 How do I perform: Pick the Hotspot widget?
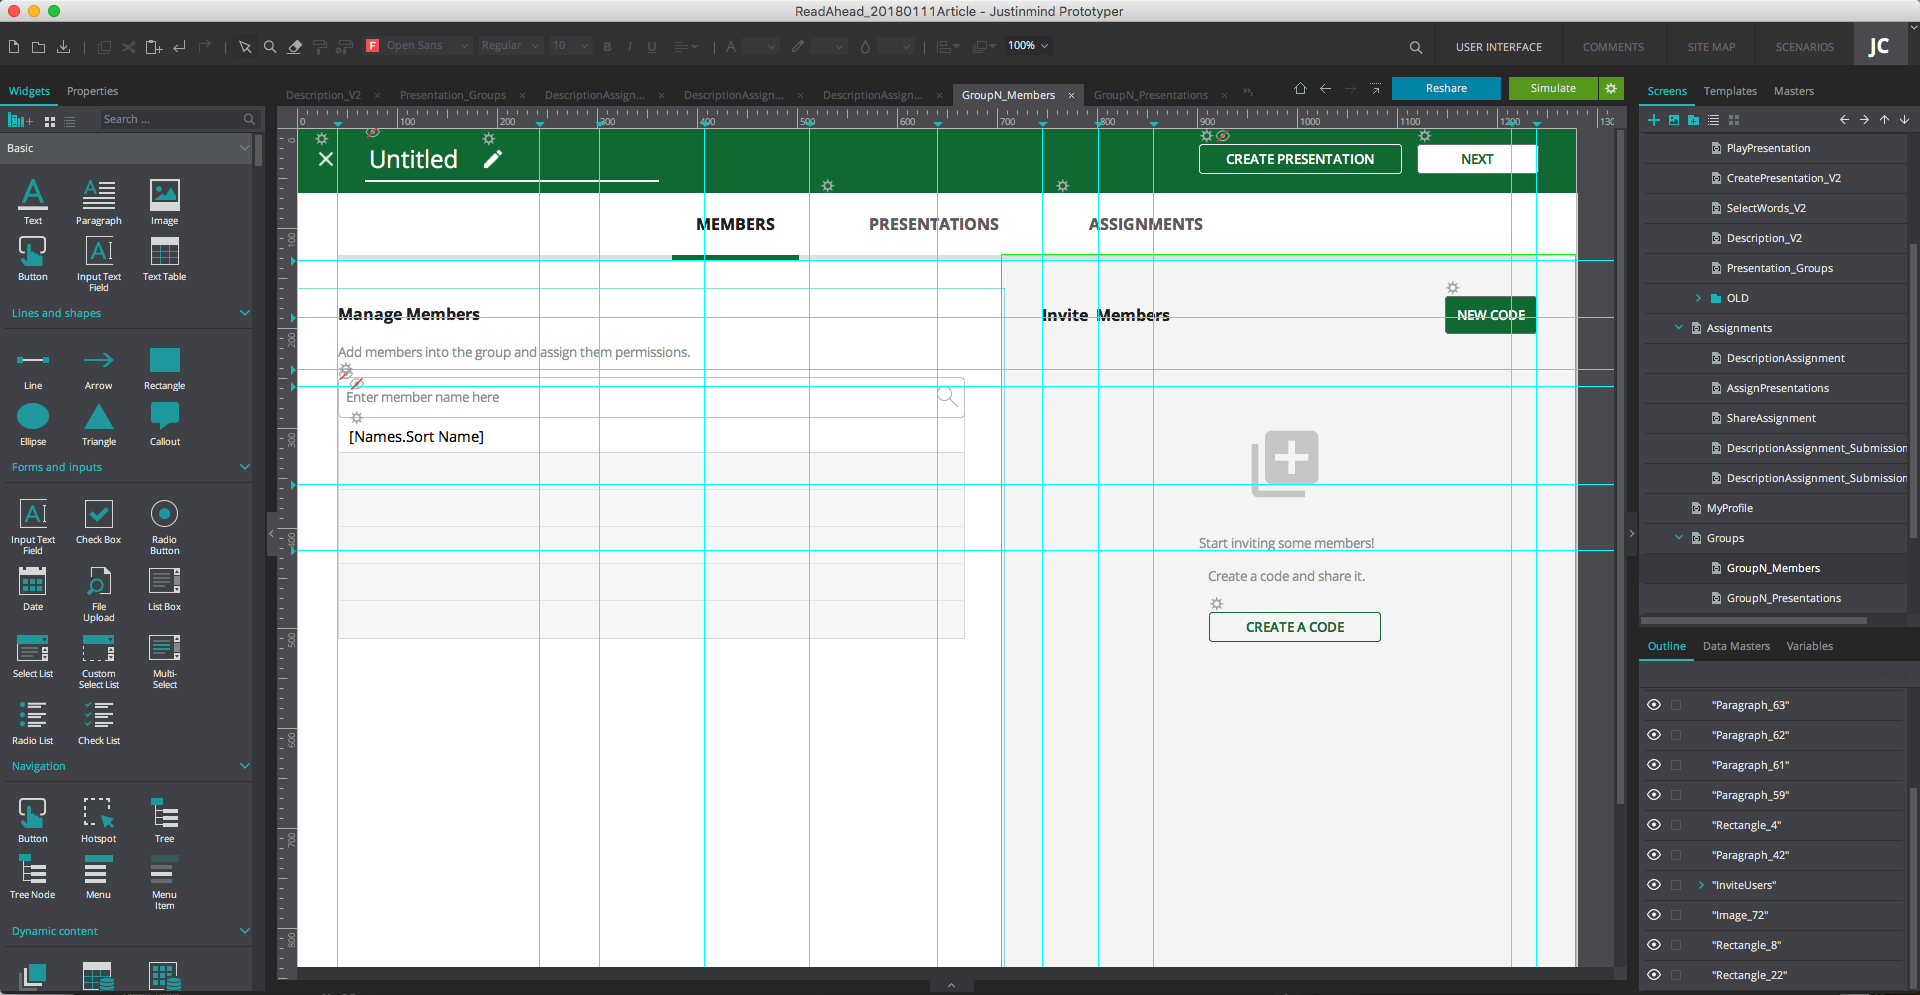[x=98, y=820]
